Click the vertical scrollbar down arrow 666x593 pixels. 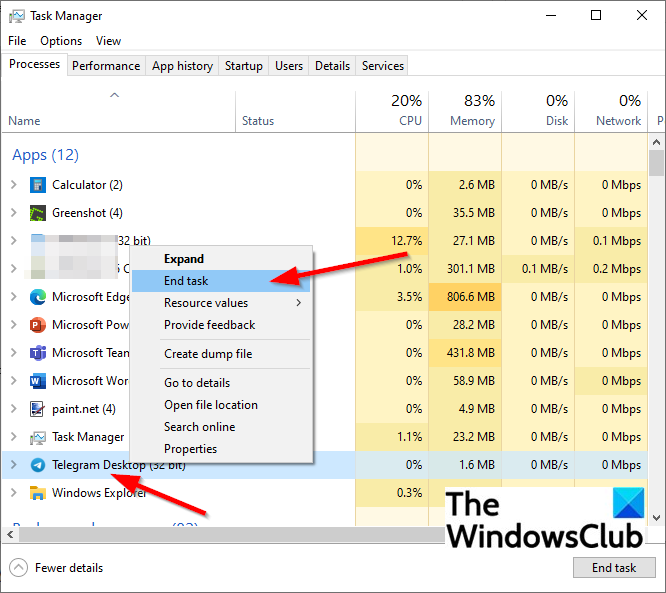pyautogui.click(x=657, y=518)
